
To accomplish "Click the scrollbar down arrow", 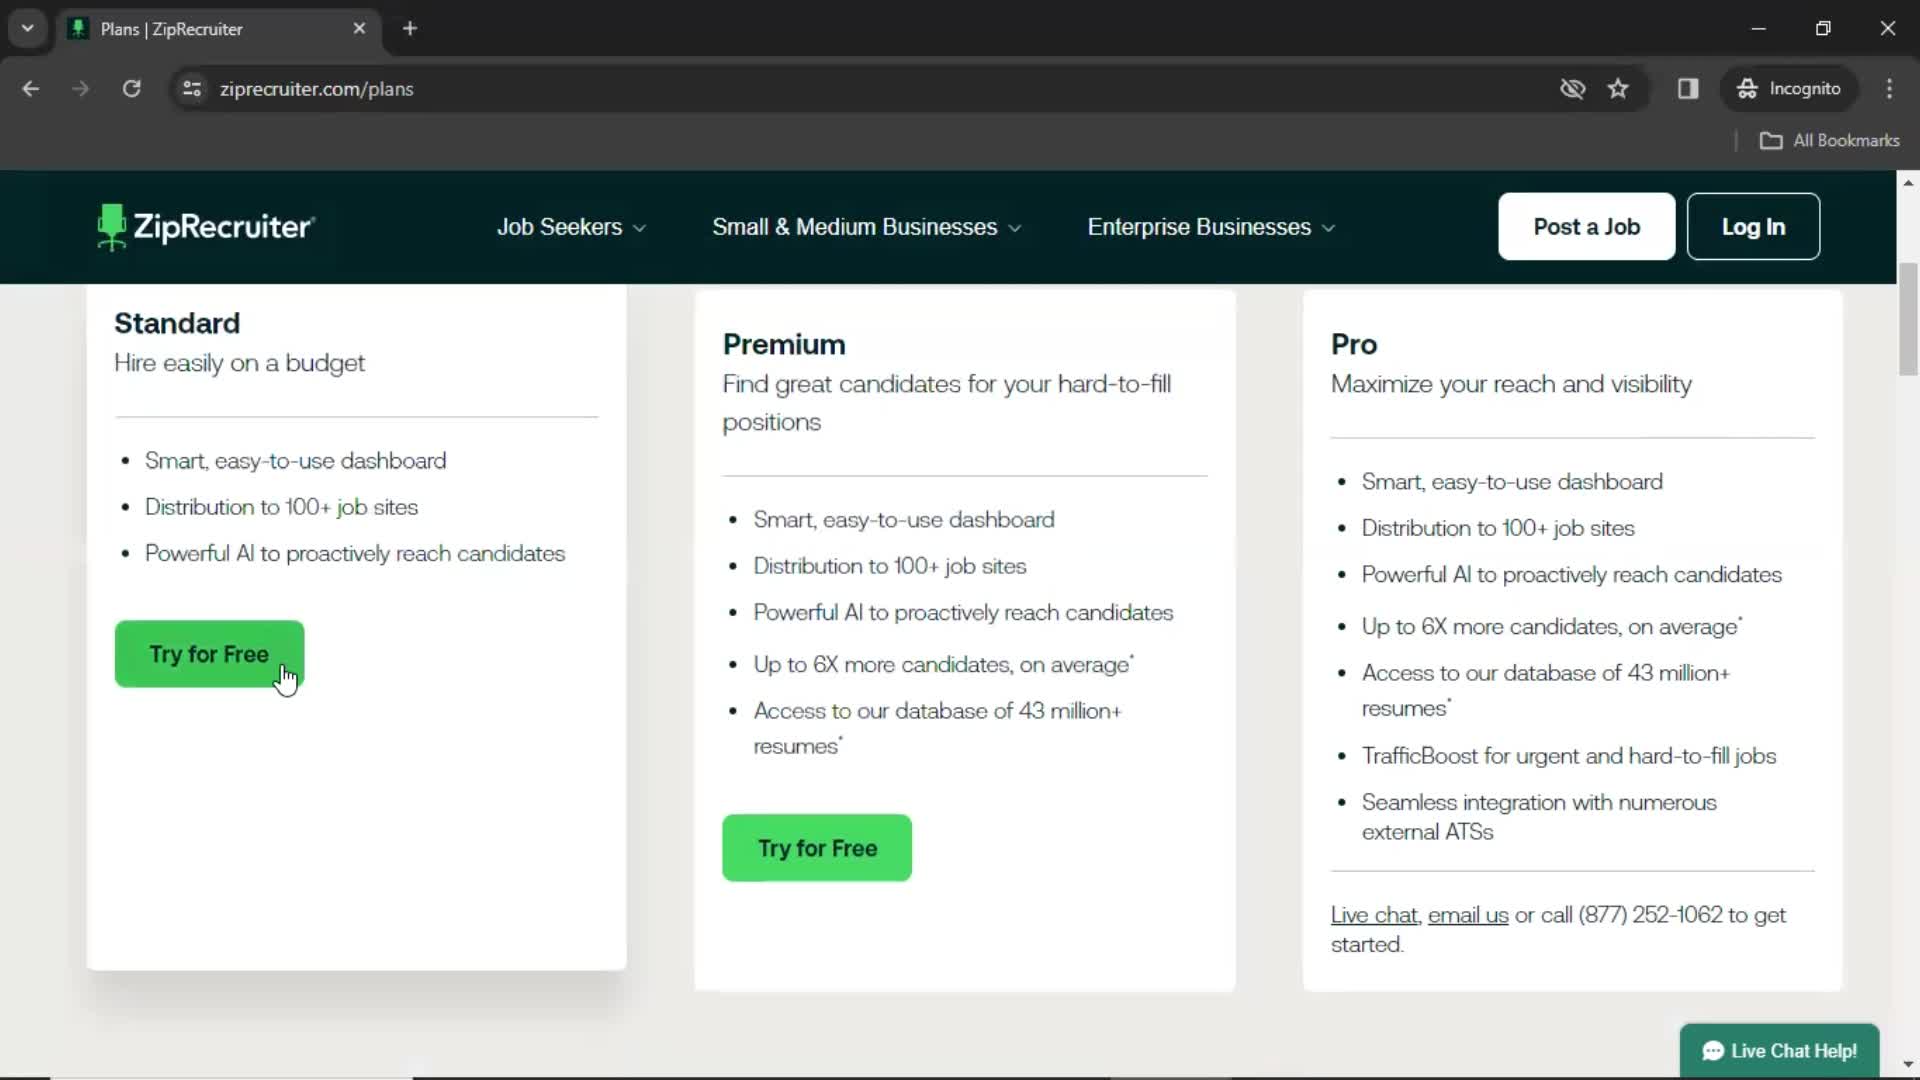I will pyautogui.click(x=1908, y=1065).
